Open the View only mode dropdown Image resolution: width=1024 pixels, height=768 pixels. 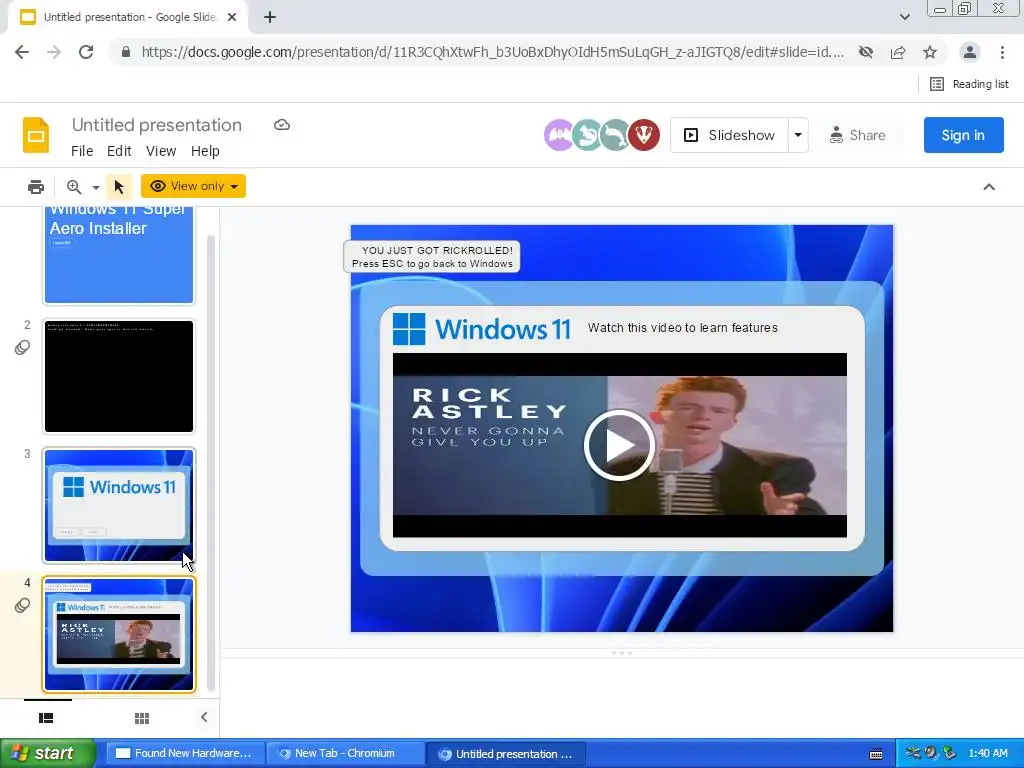(193, 186)
